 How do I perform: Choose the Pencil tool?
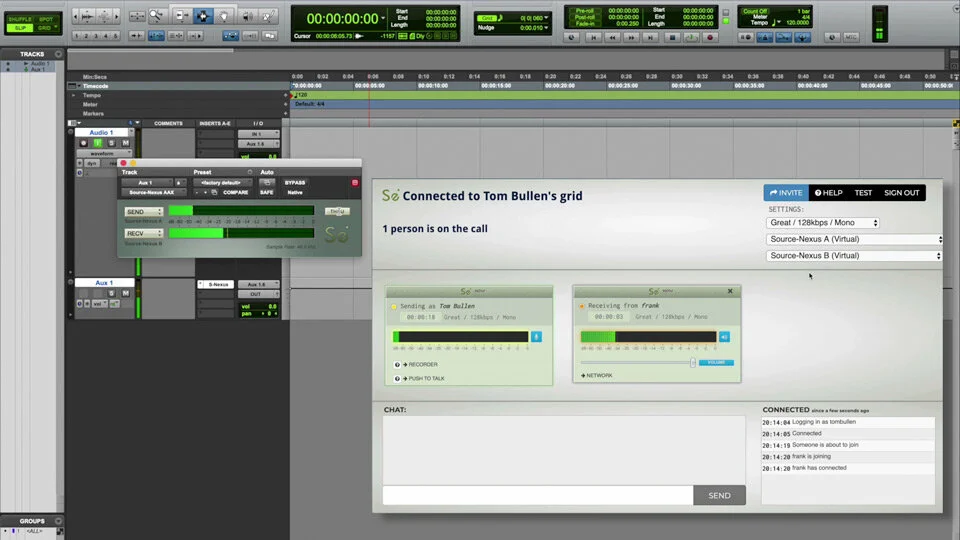268,16
